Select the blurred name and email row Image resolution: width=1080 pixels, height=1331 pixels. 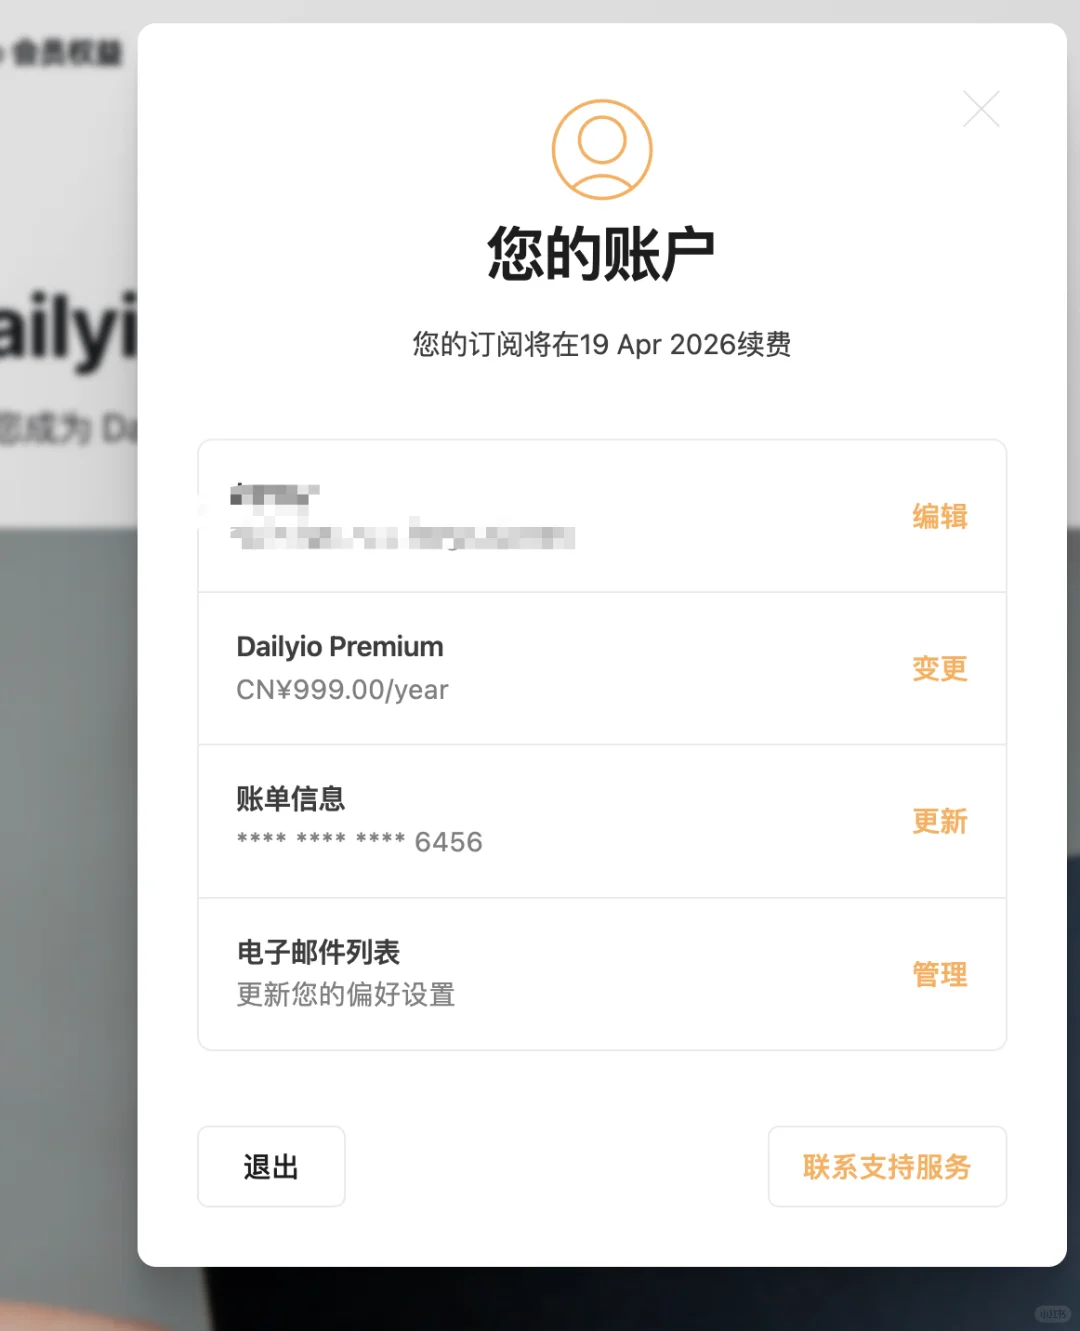point(602,516)
